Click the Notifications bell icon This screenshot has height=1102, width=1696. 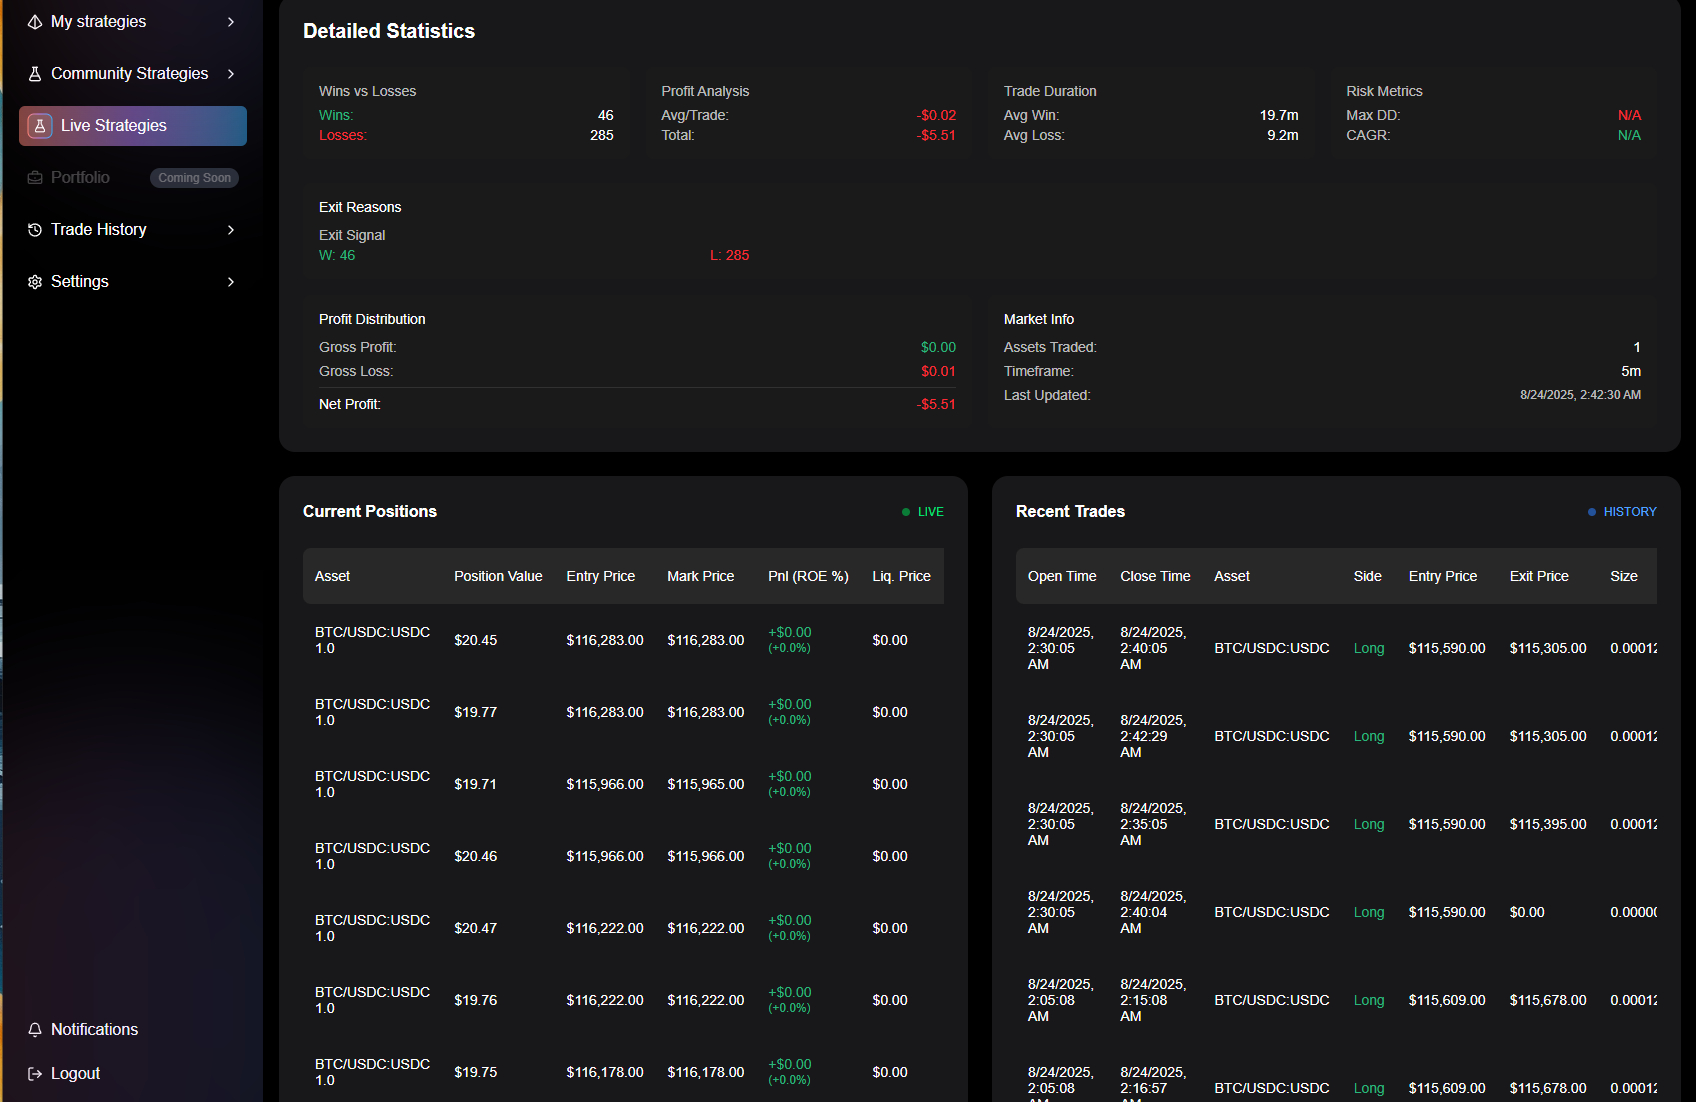(35, 1030)
